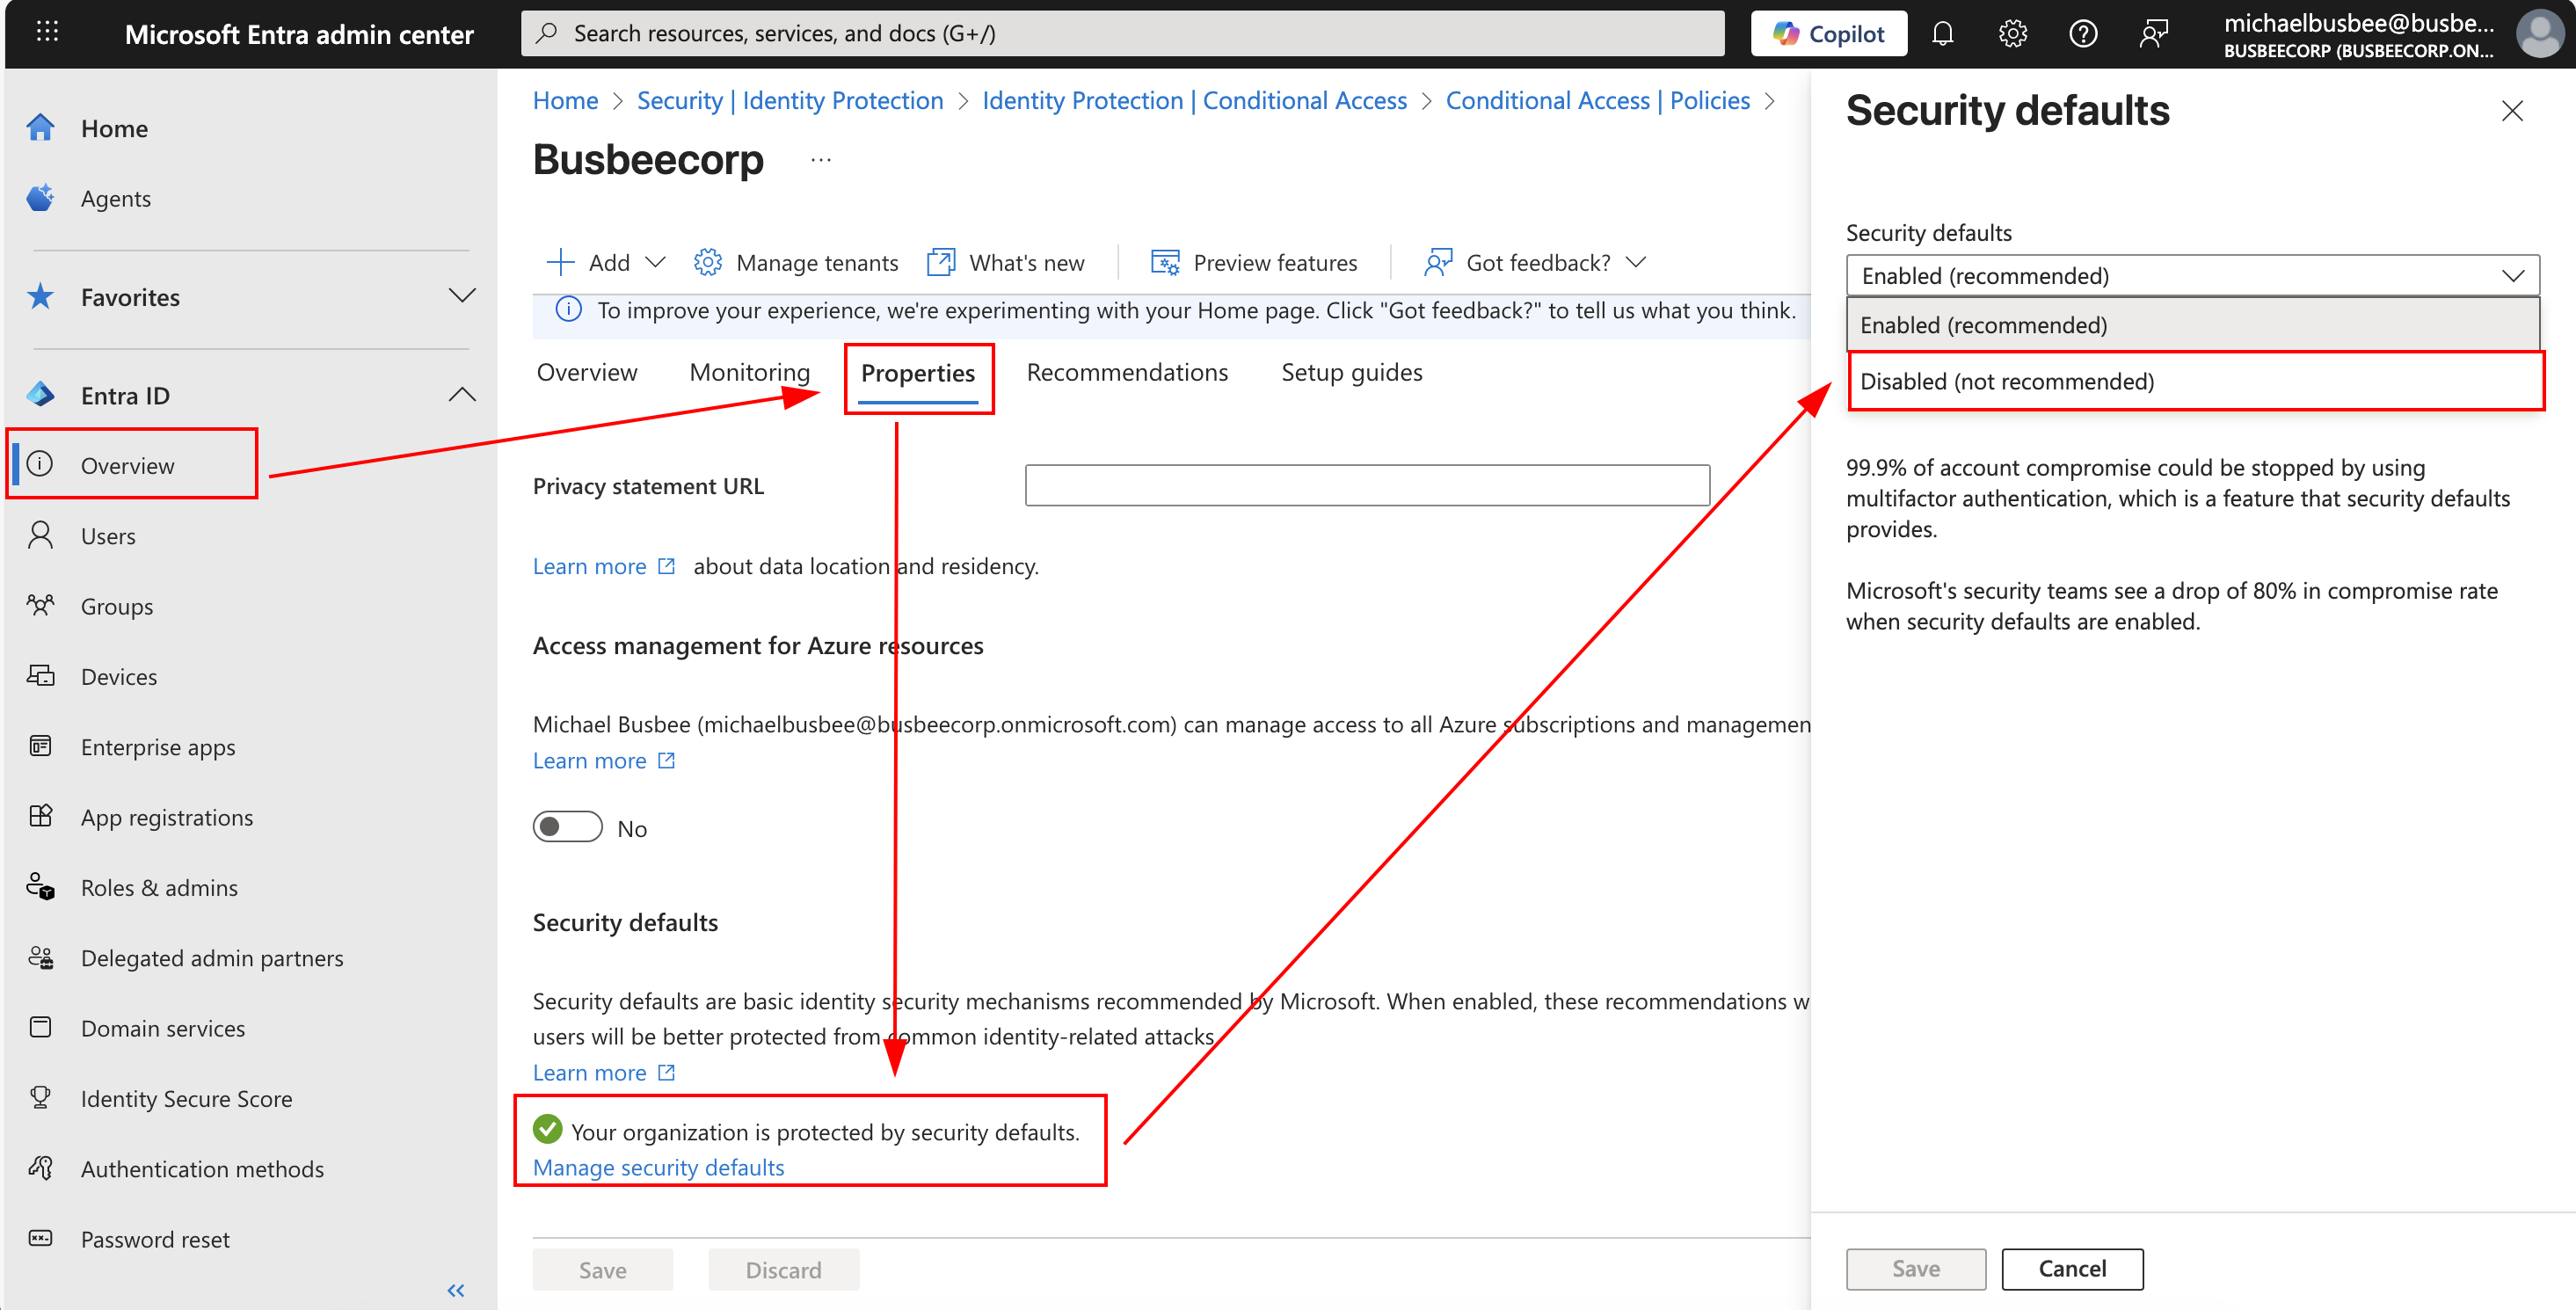Open Copilot from the top bar
The width and height of the screenshot is (2576, 1310).
(x=1828, y=32)
